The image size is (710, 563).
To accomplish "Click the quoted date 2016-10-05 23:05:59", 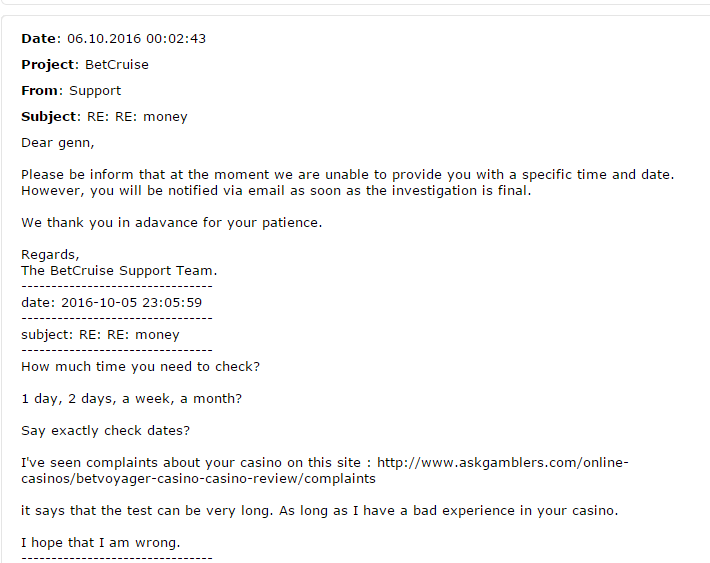I will [132, 303].
